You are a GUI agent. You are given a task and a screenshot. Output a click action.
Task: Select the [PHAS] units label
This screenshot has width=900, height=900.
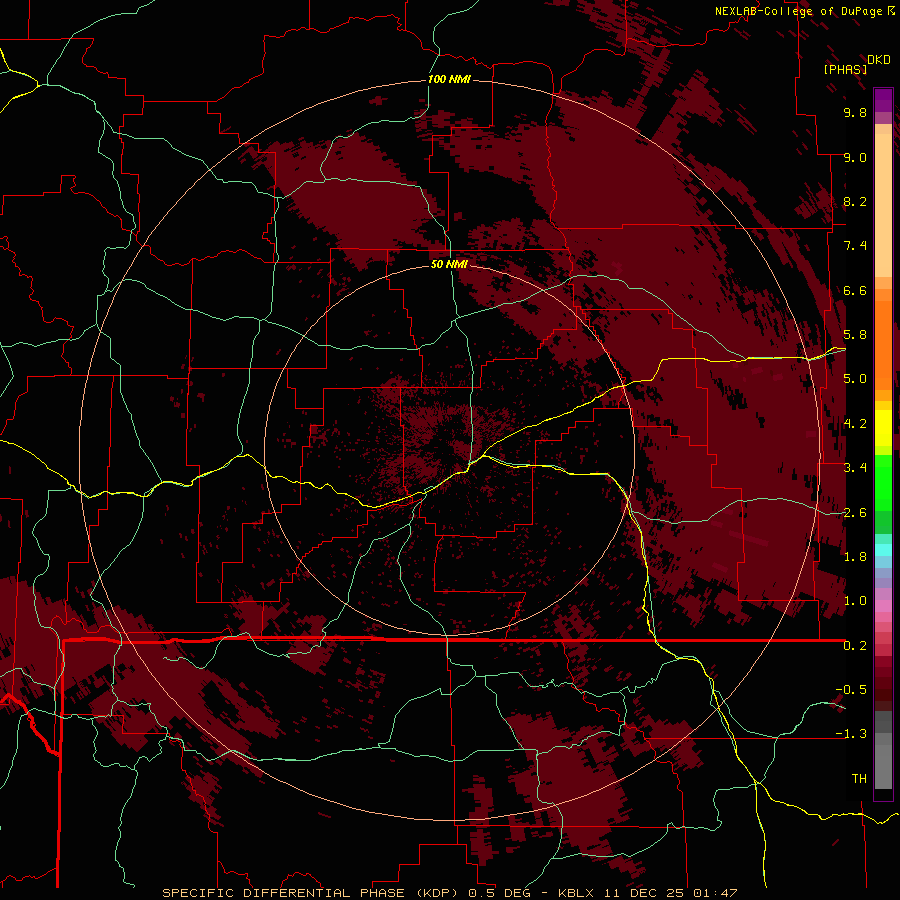[x=845, y=69]
